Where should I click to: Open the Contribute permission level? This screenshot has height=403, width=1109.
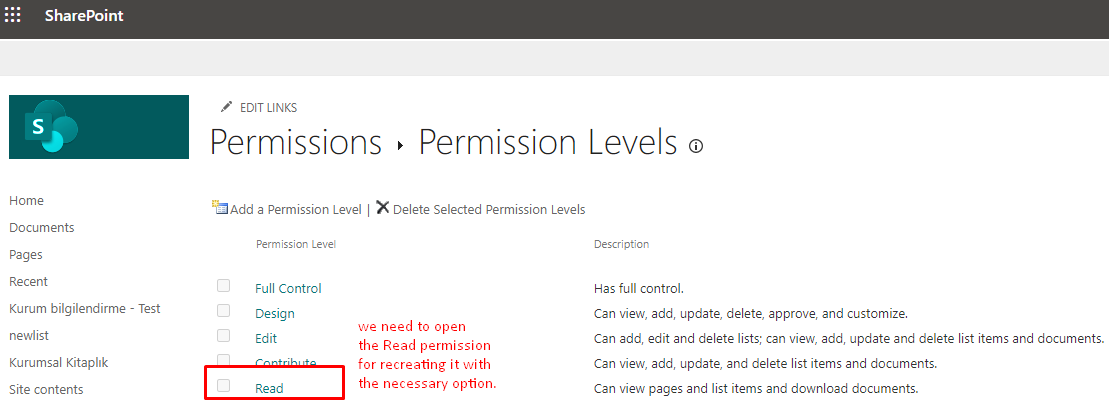[285, 363]
